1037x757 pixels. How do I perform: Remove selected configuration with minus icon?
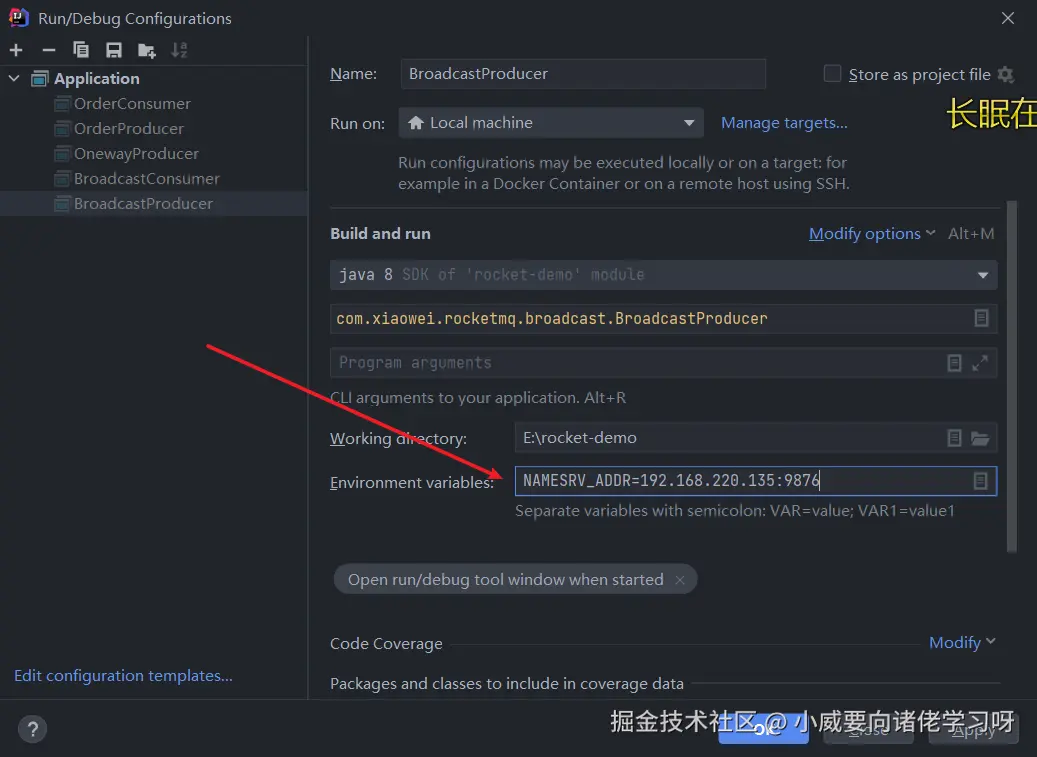tap(49, 50)
